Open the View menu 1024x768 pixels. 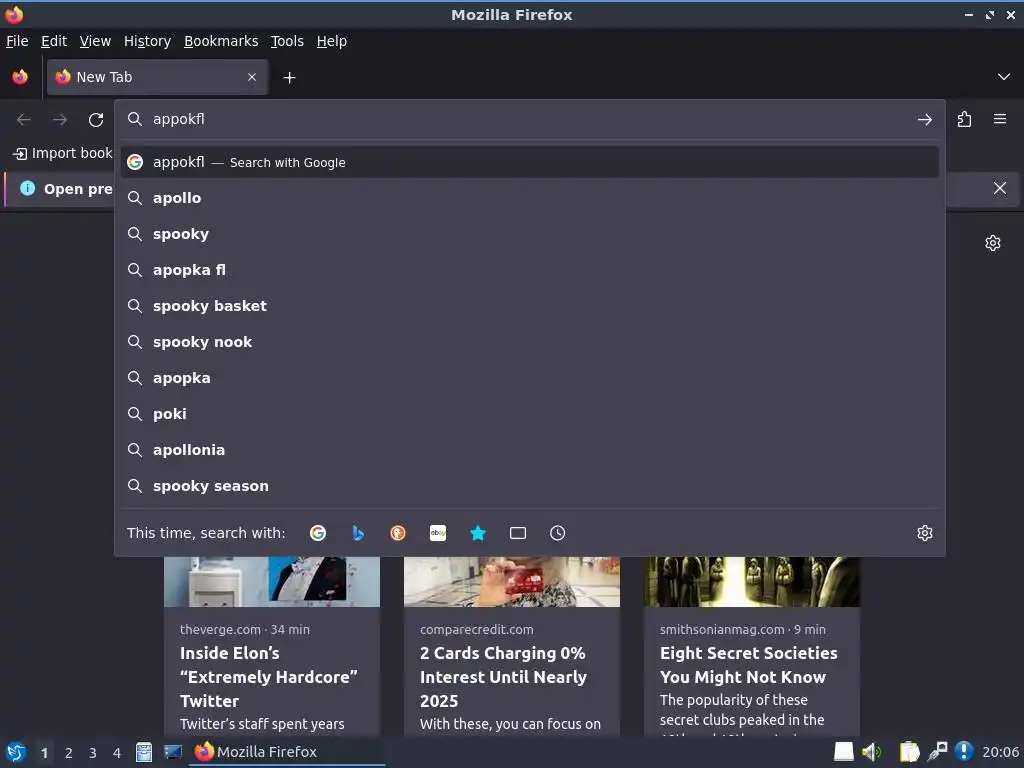[95, 41]
